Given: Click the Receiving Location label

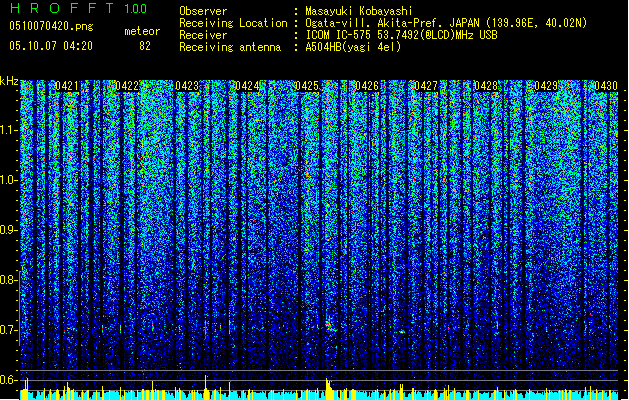Looking at the screenshot, I should point(233,23).
